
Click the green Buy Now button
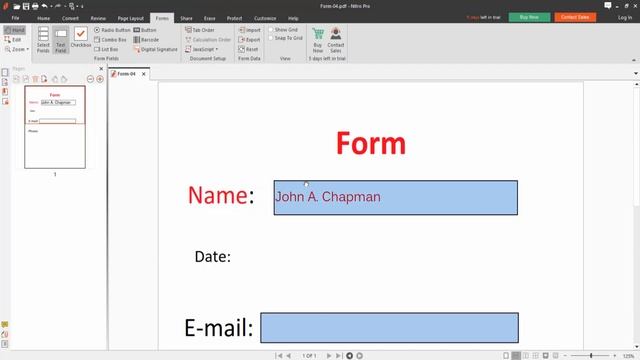(x=529, y=17)
